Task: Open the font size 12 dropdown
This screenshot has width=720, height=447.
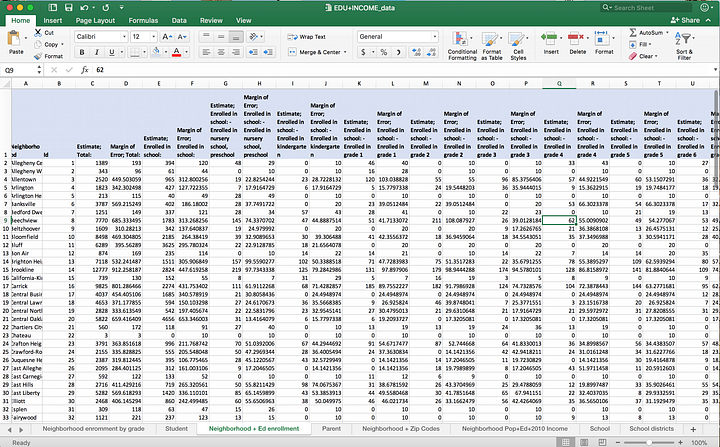Action: pos(153,37)
